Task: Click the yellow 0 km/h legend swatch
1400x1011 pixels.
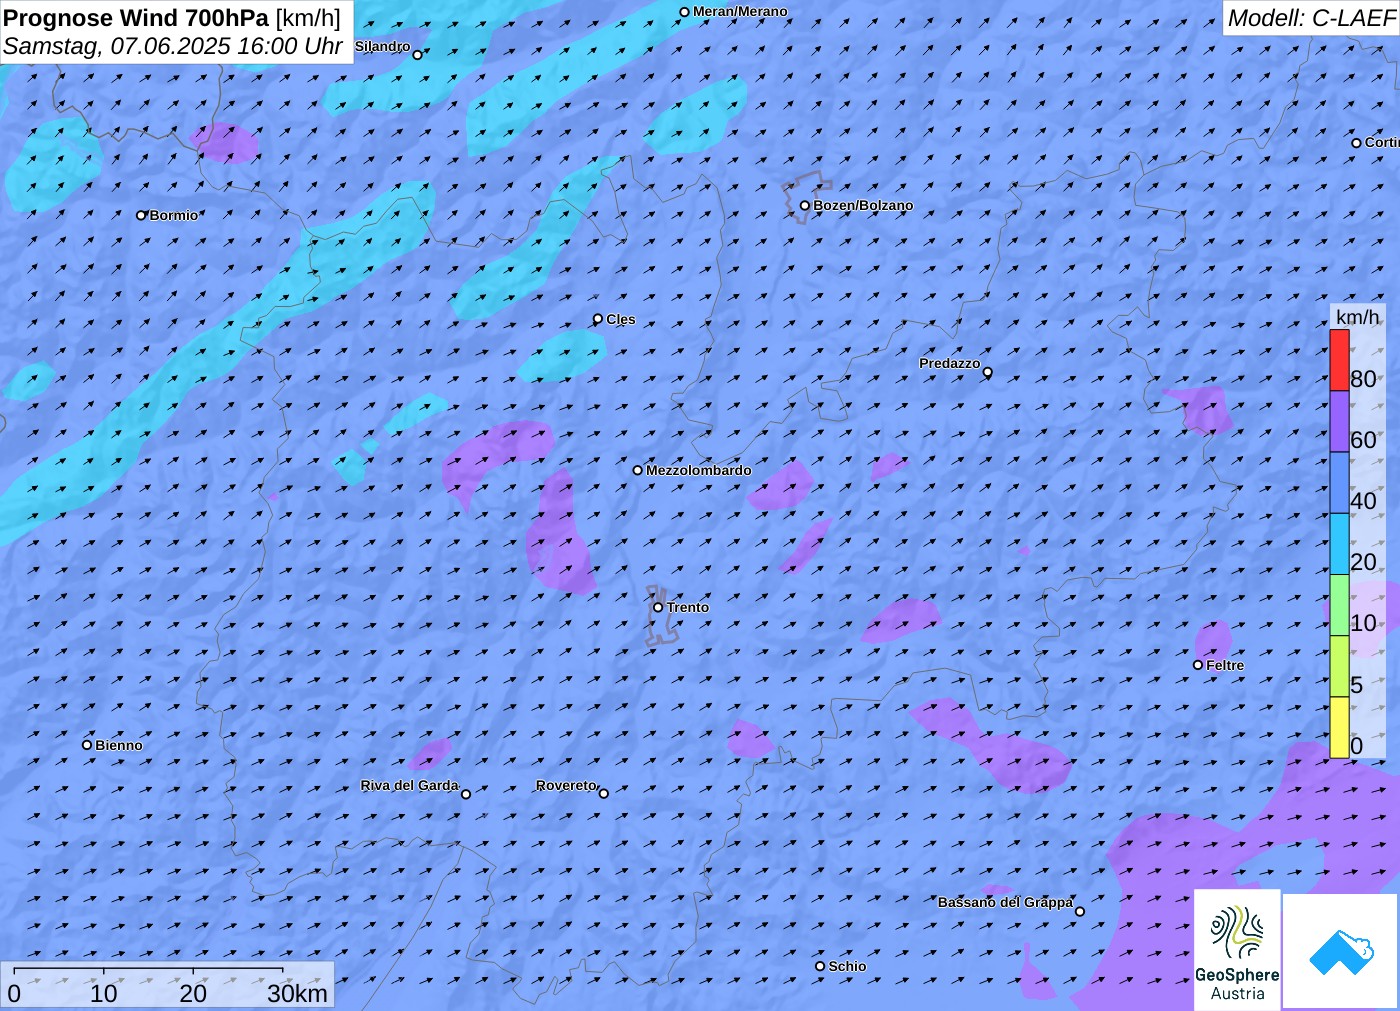Action: [1339, 727]
